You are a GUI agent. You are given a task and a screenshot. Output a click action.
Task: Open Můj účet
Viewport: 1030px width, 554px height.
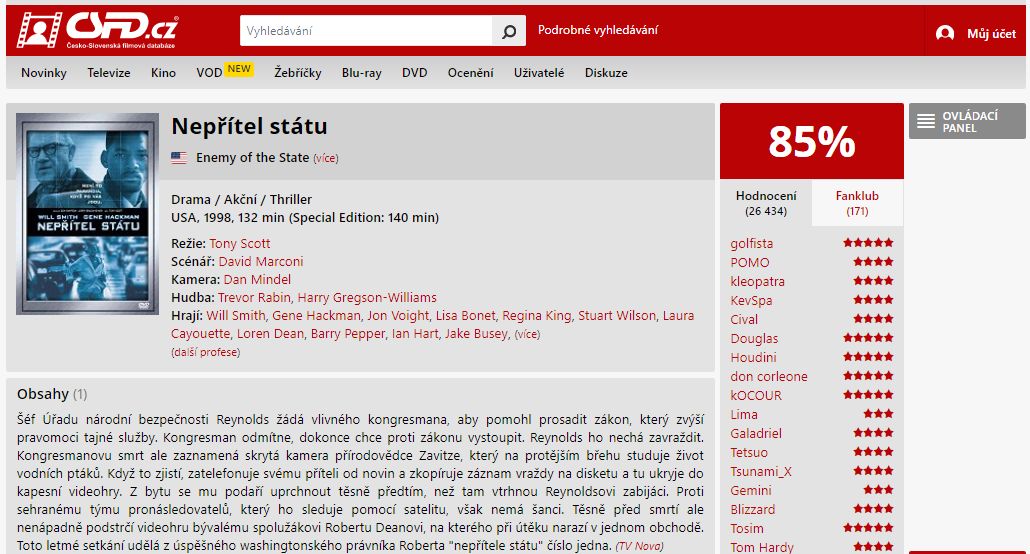tap(991, 34)
